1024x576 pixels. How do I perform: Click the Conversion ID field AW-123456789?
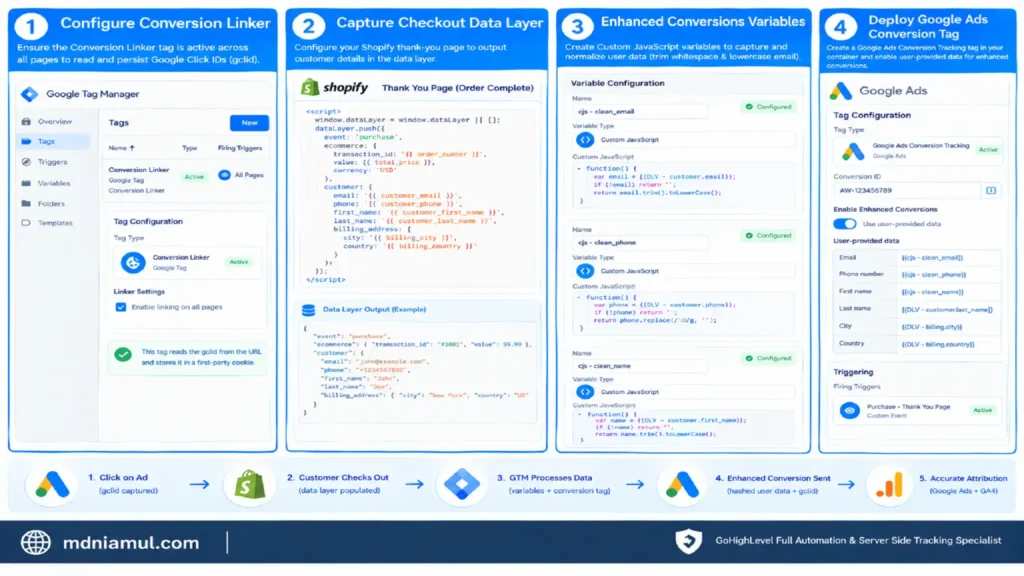(908, 191)
